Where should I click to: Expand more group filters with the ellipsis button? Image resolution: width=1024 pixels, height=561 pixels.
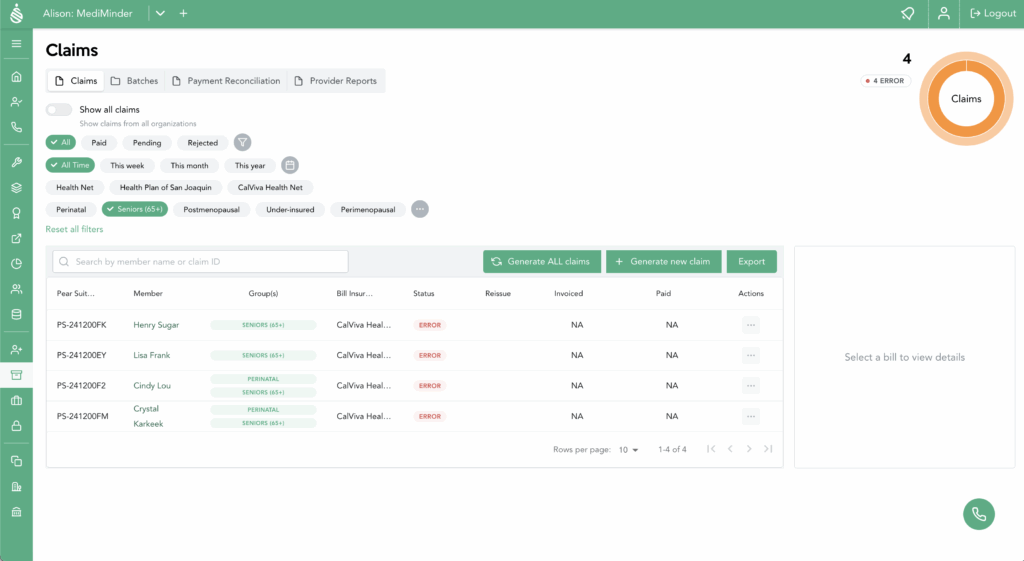click(420, 210)
